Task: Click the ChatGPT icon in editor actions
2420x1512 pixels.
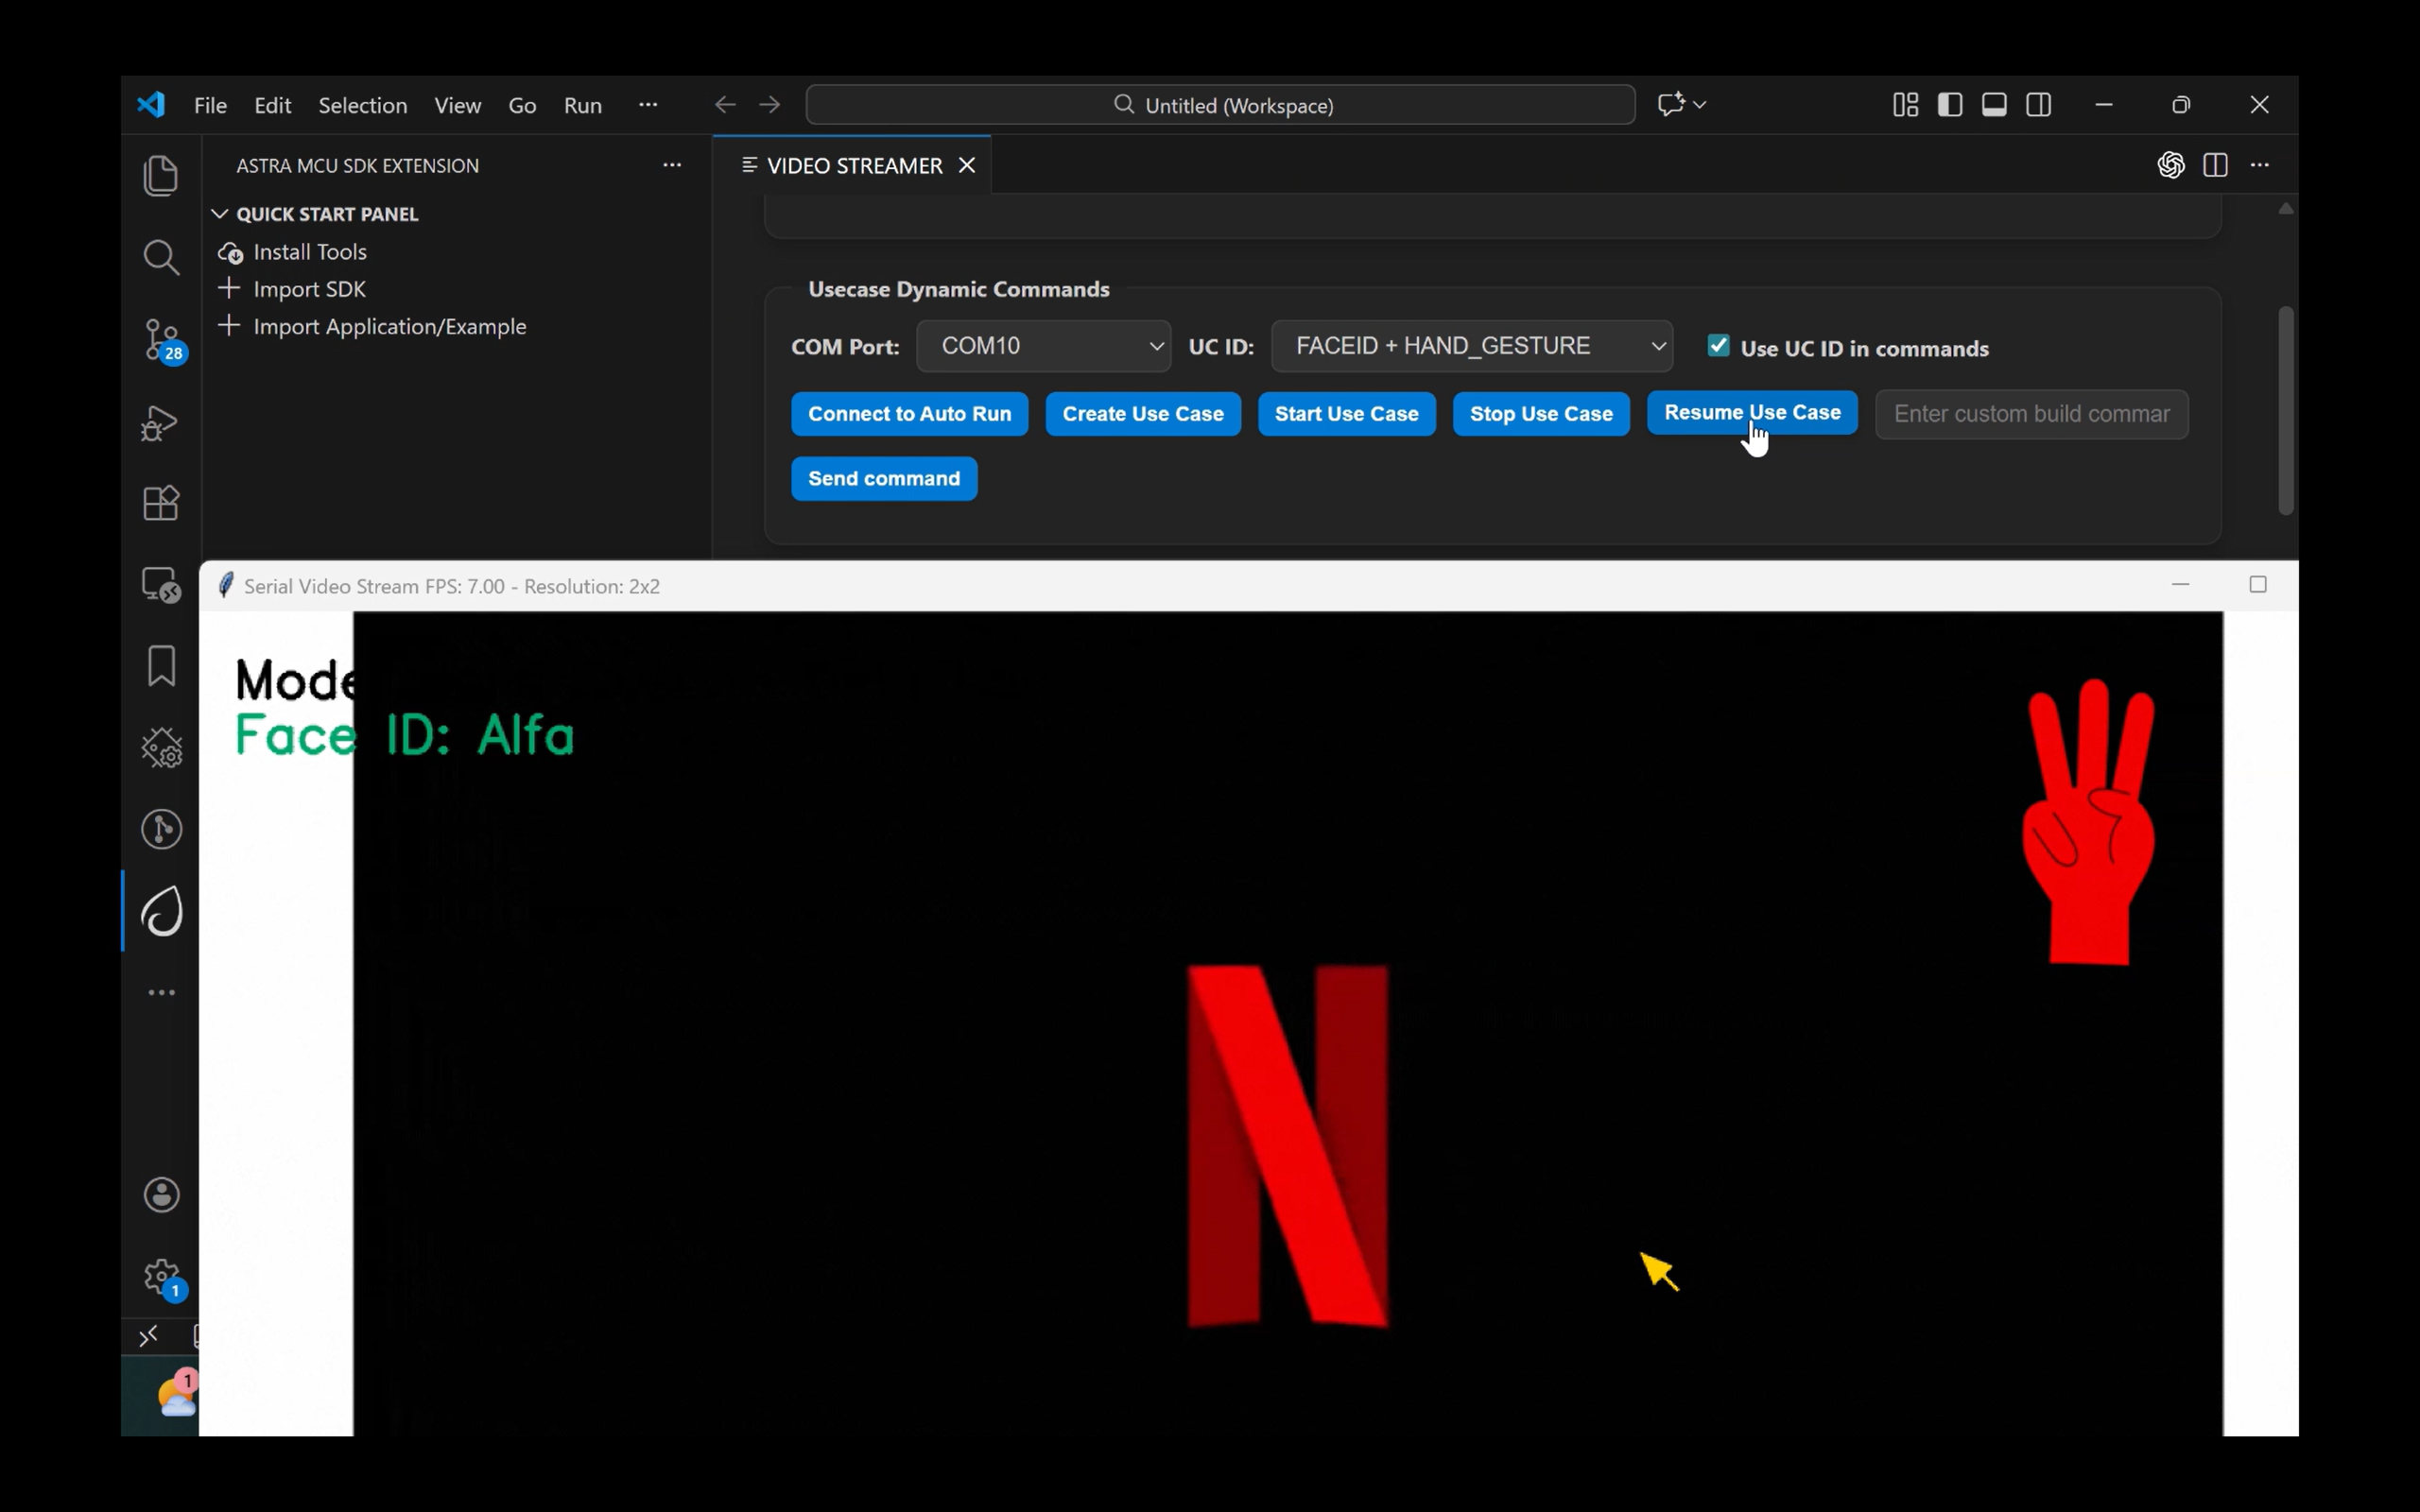Action: click(2171, 165)
